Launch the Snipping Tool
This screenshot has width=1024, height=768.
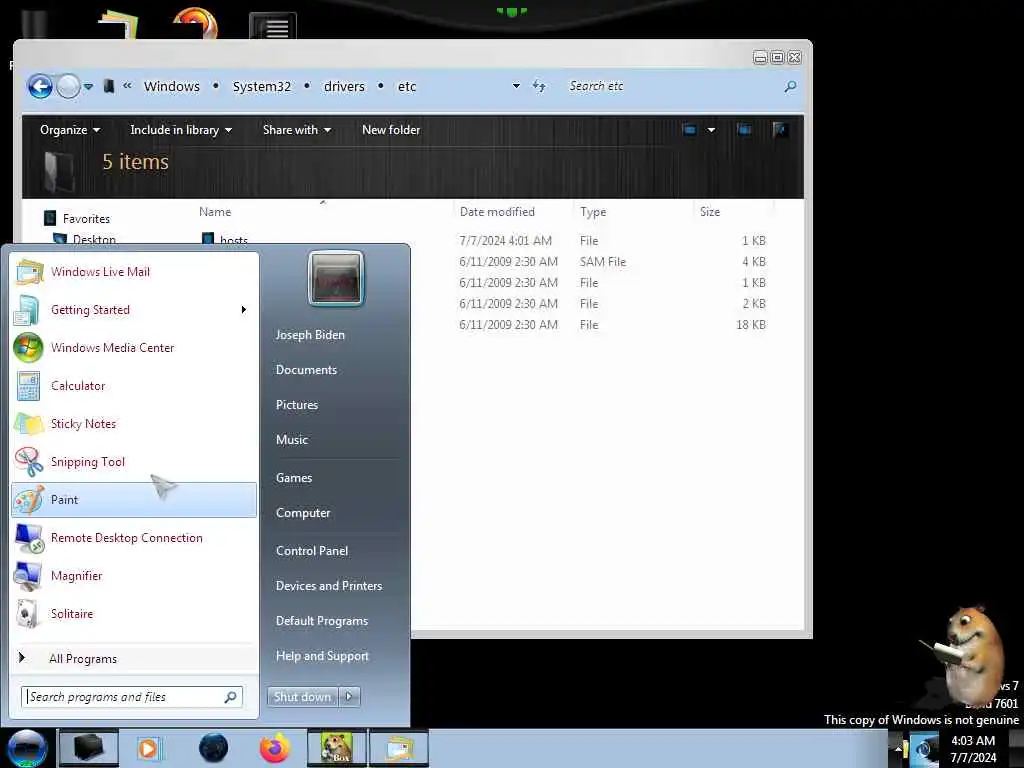coord(134,462)
